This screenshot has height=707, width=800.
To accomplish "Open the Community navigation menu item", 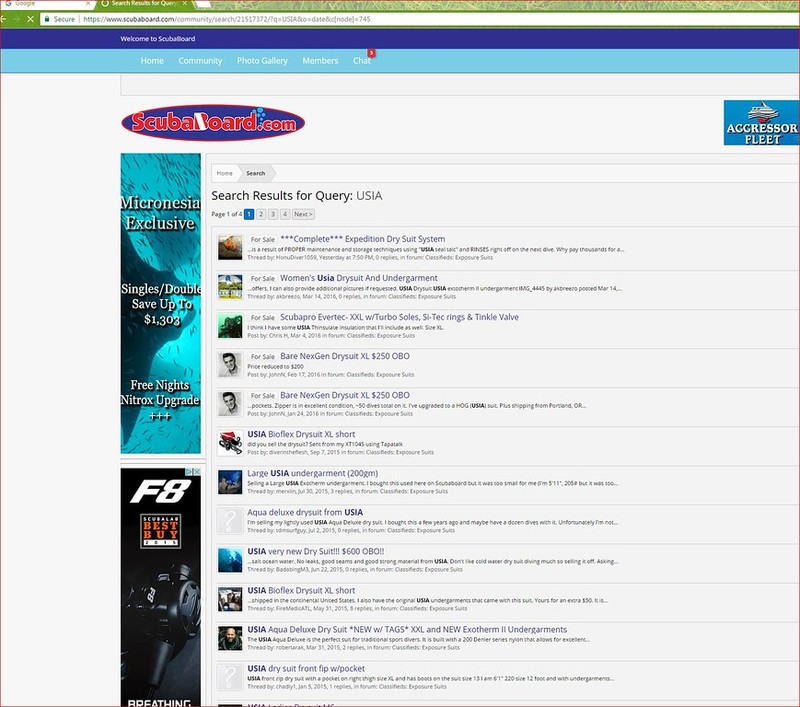I will (200, 61).
